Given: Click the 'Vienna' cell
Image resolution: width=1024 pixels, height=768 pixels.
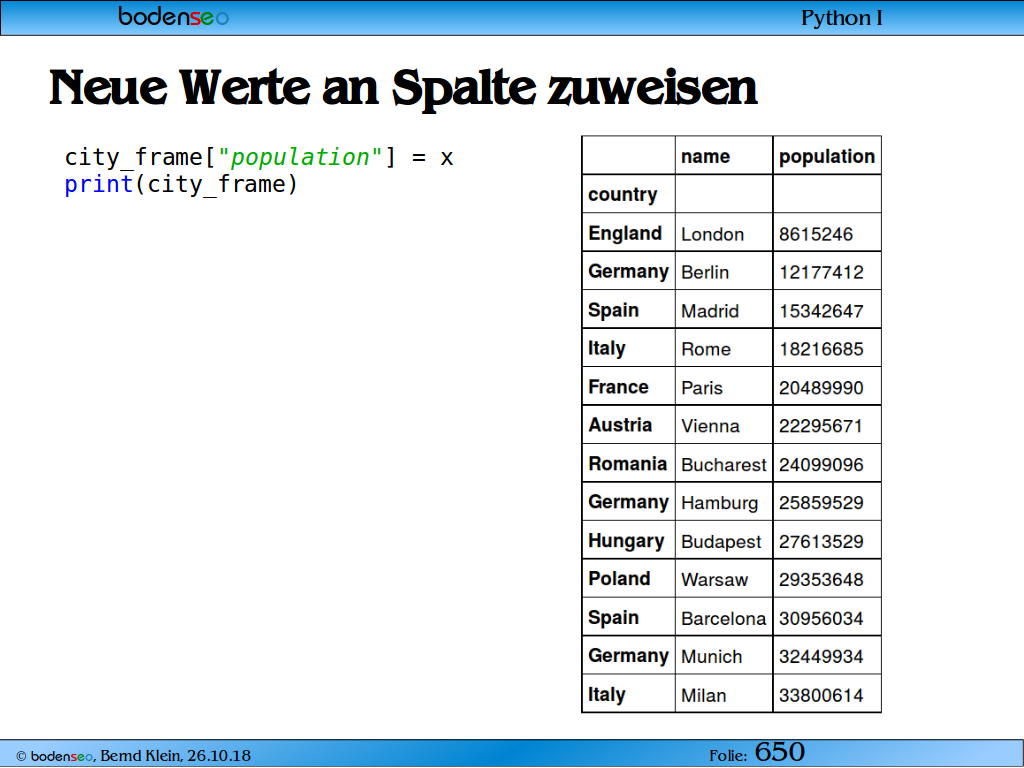Looking at the screenshot, I should (x=710, y=426).
